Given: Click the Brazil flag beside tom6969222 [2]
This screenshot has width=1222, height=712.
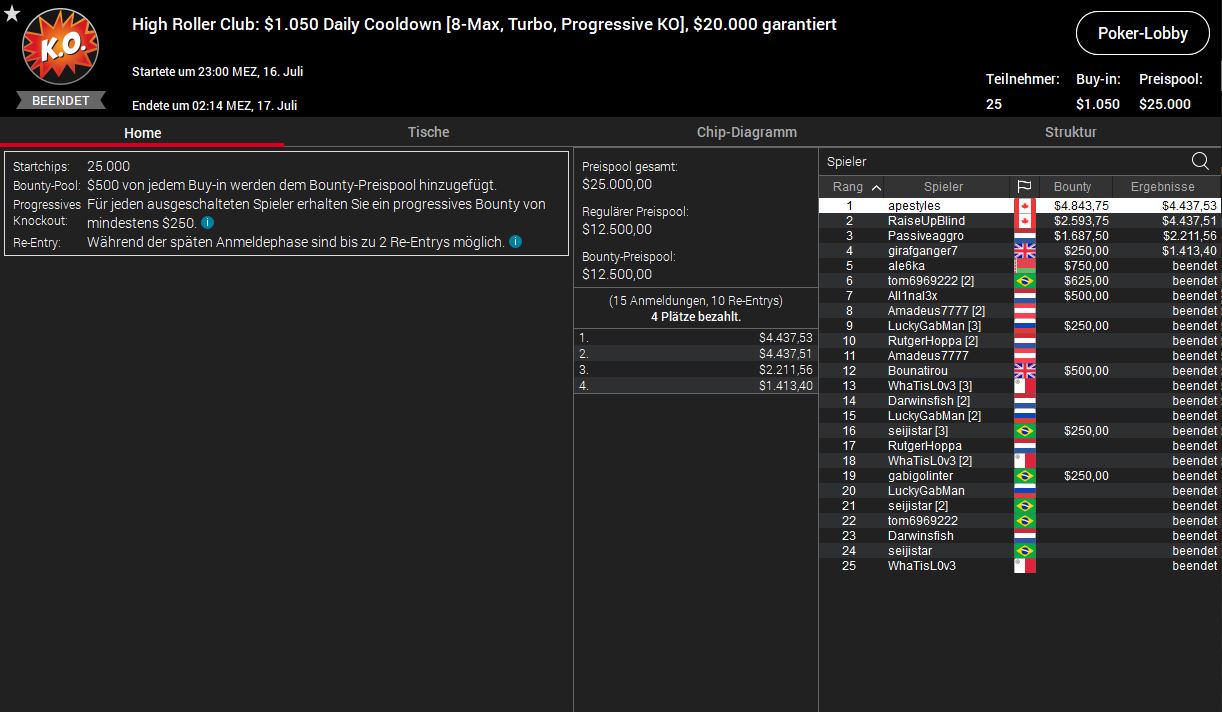Looking at the screenshot, I should coord(1024,281).
